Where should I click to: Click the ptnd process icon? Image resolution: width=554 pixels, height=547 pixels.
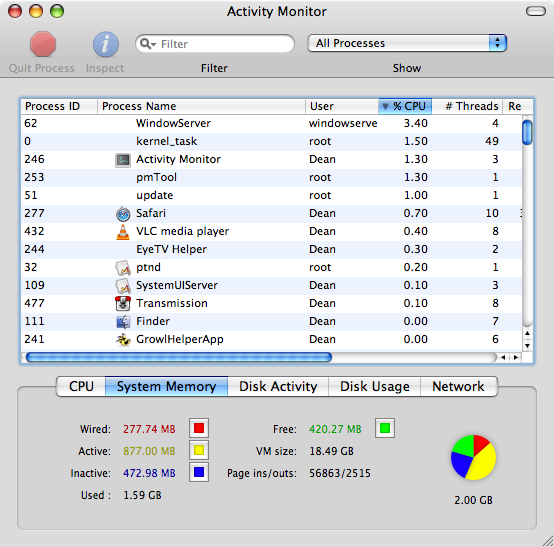123,268
